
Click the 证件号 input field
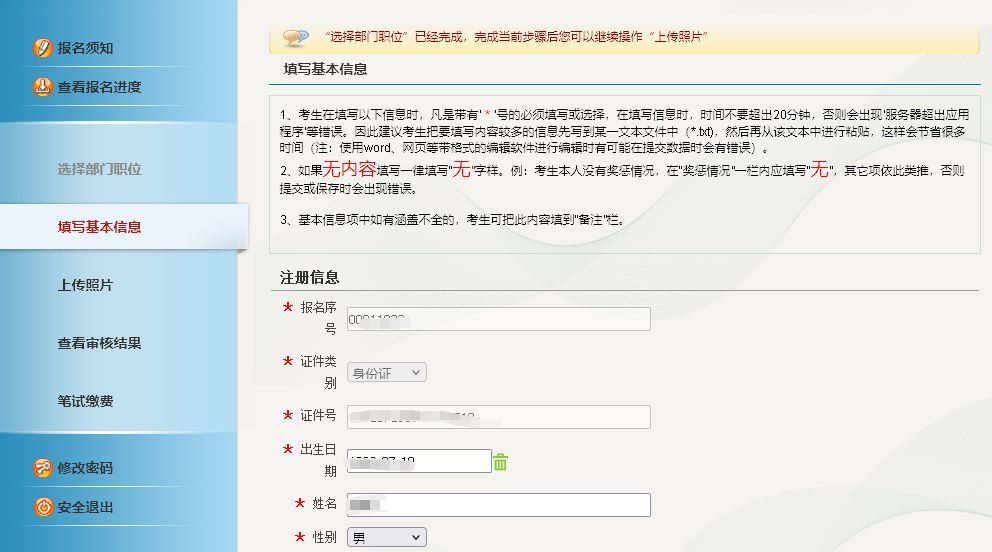[499, 417]
